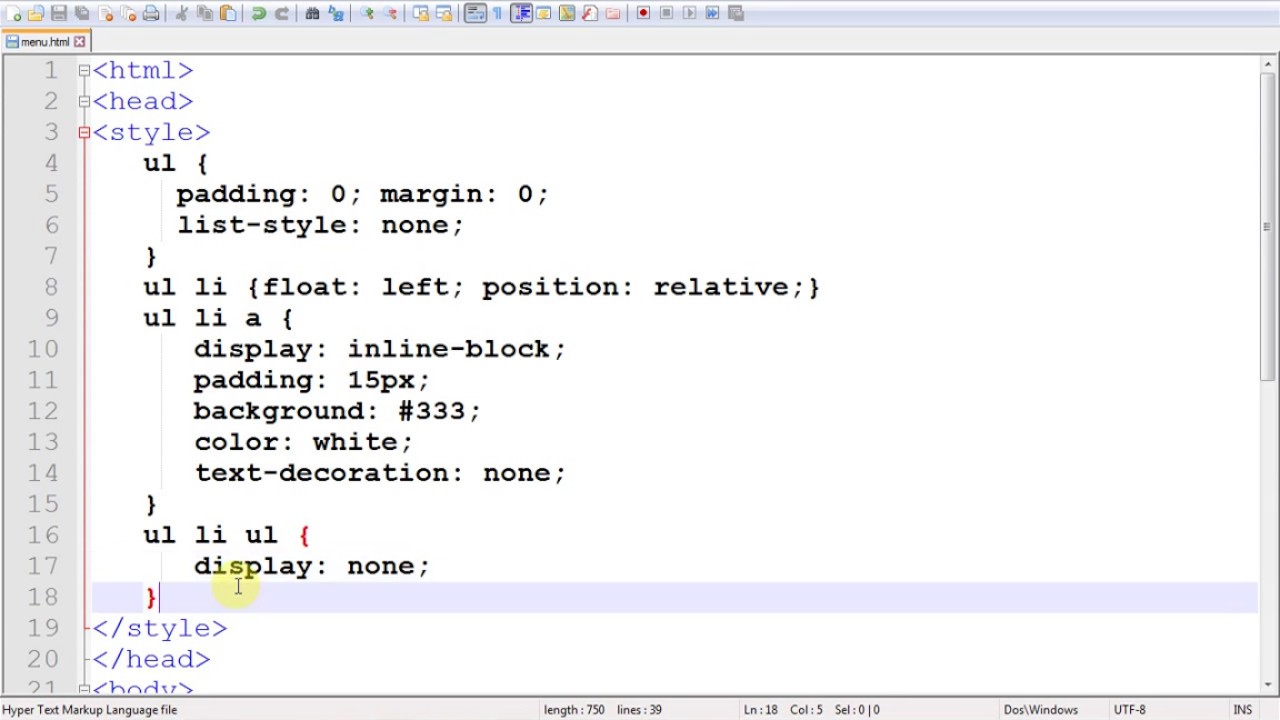Collapse the html fold on line 1
The image size is (1280, 720).
click(x=84, y=70)
